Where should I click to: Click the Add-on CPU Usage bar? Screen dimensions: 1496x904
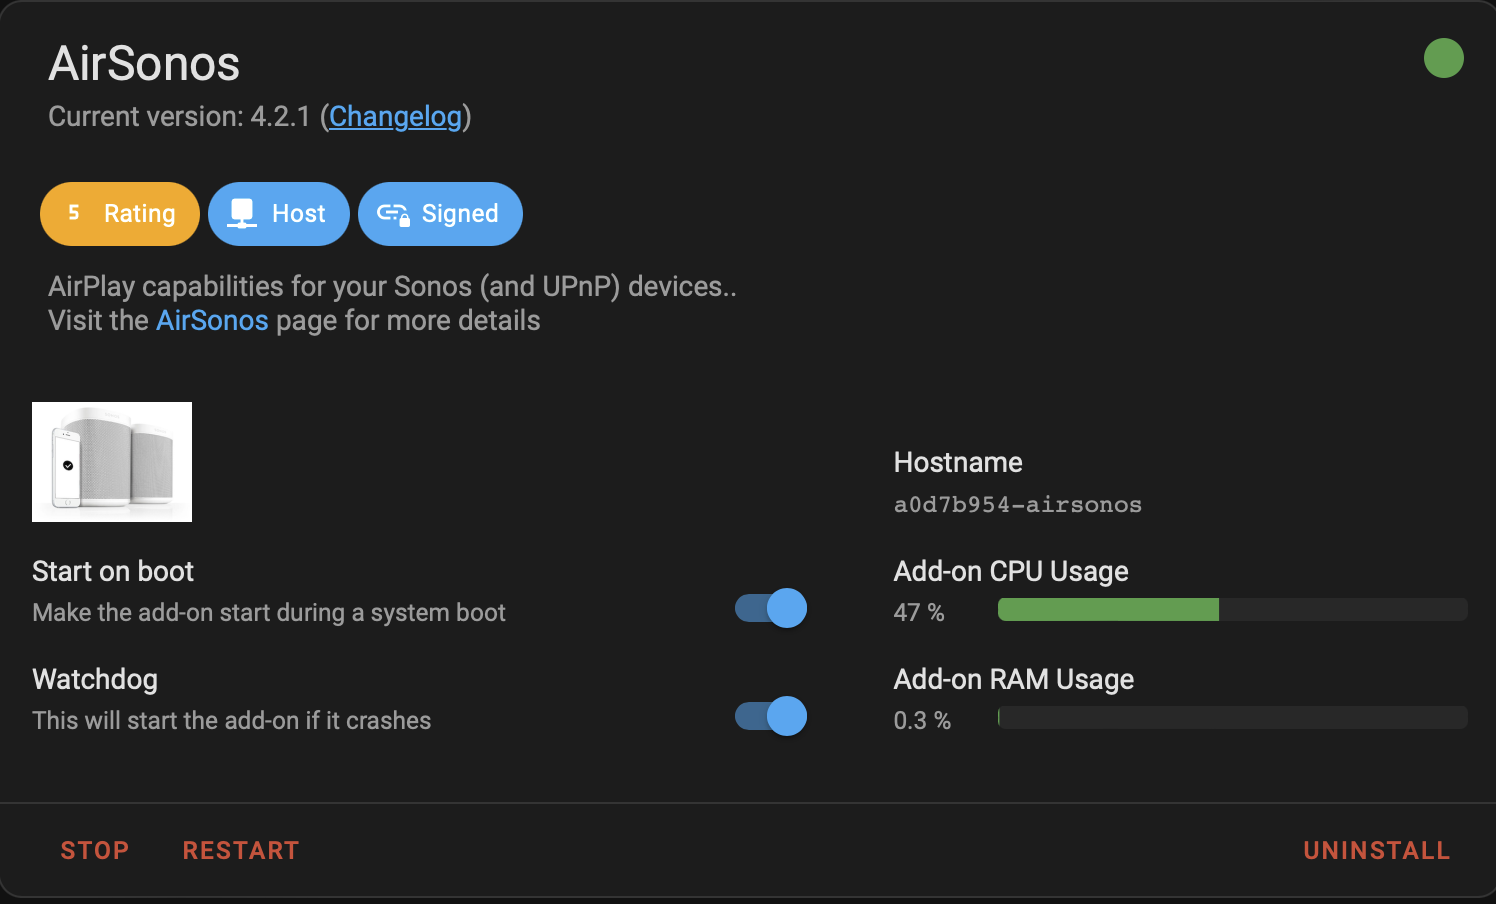(1233, 610)
